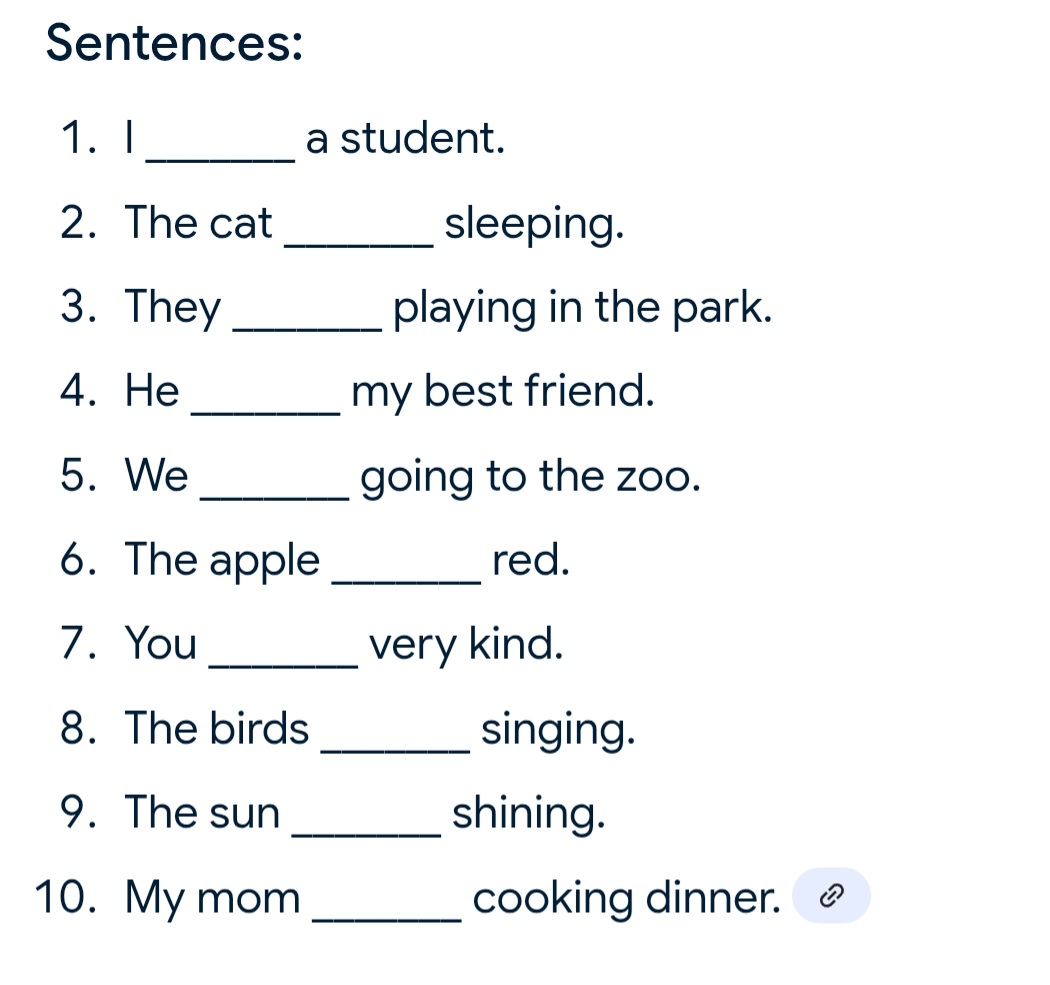This screenshot has width=1050, height=985.
Task: Click the text 'very kind.'
Action: click(x=466, y=645)
